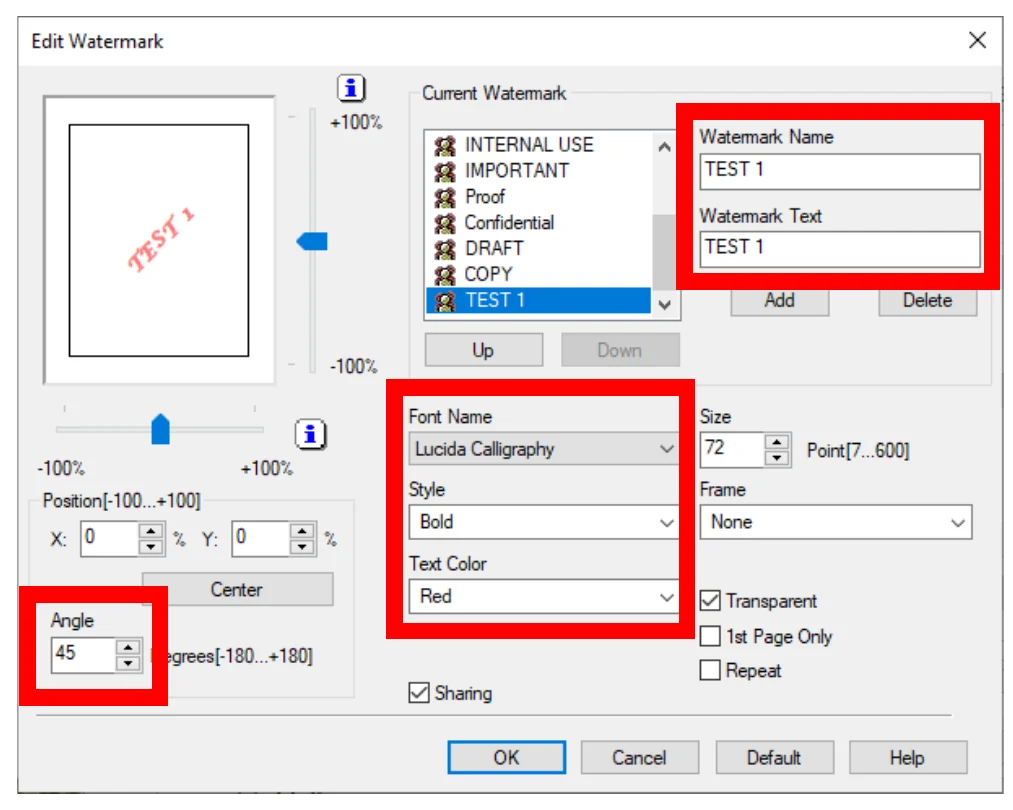Decrease Size with down stepper arrow
Screen dimensions: 1013x810
(777, 458)
